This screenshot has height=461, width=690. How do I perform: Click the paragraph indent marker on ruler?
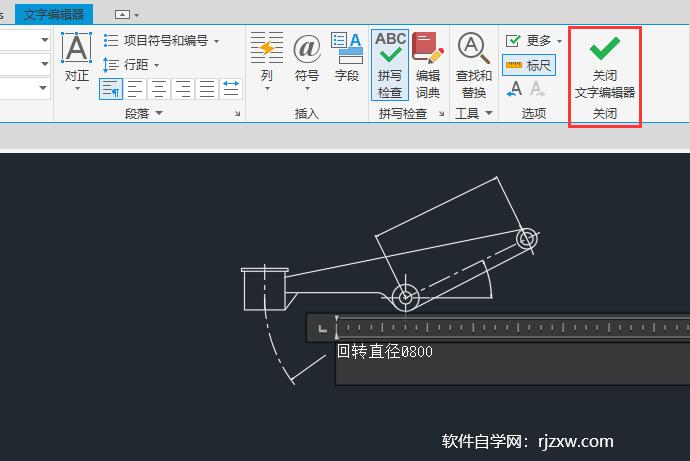(337, 336)
